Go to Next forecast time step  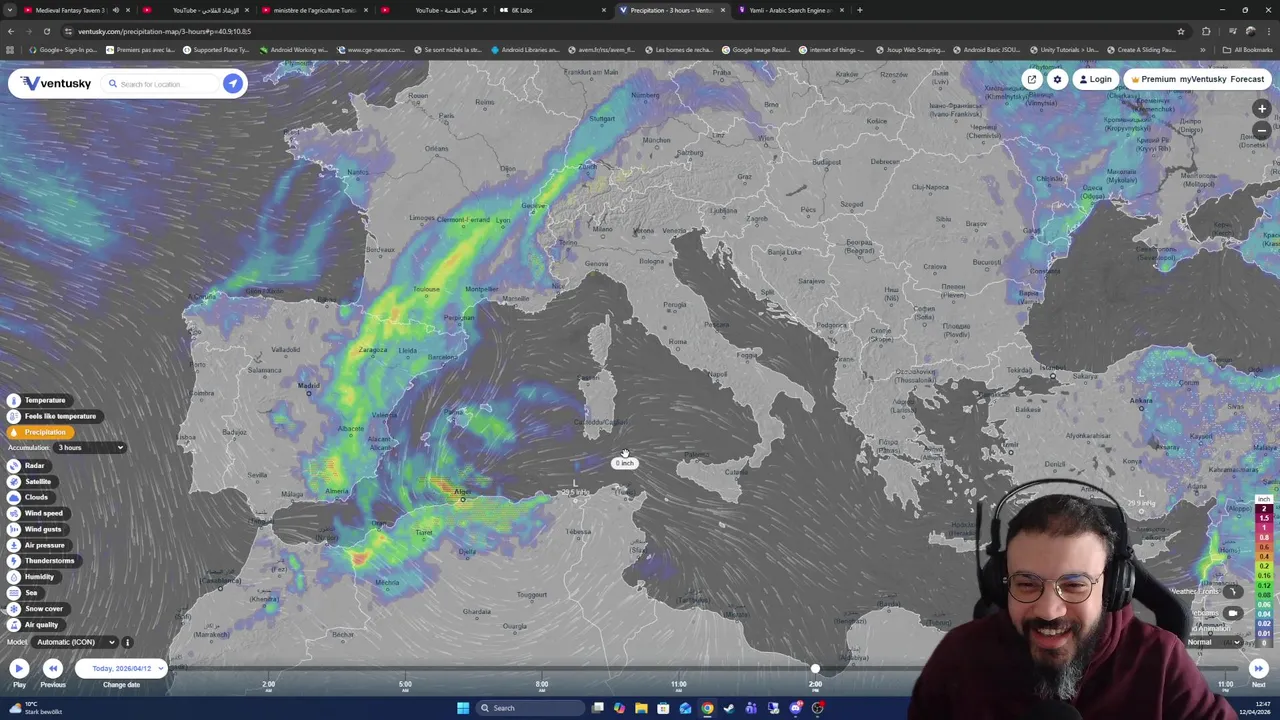(1258, 669)
